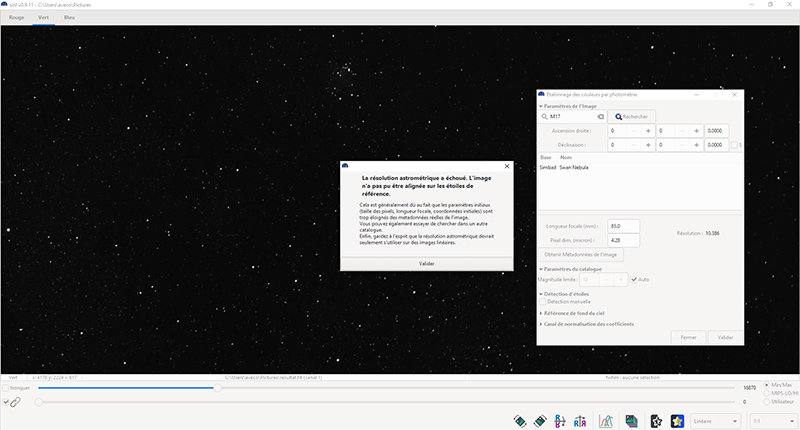Viewport: 800px width, 430px height.
Task: Click the colored star icon
Action: [x=677, y=421]
